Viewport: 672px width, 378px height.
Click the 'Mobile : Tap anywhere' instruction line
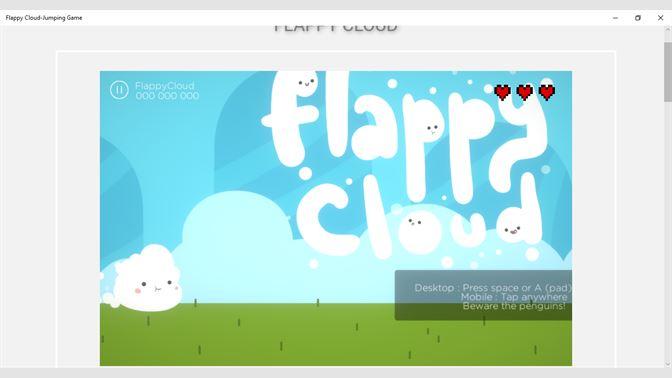(514, 297)
